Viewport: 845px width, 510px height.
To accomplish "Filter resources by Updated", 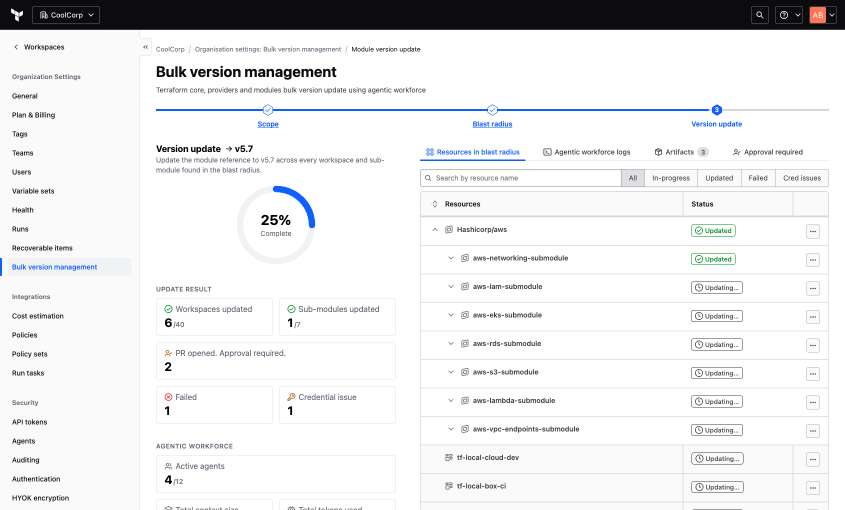I will (x=719, y=178).
